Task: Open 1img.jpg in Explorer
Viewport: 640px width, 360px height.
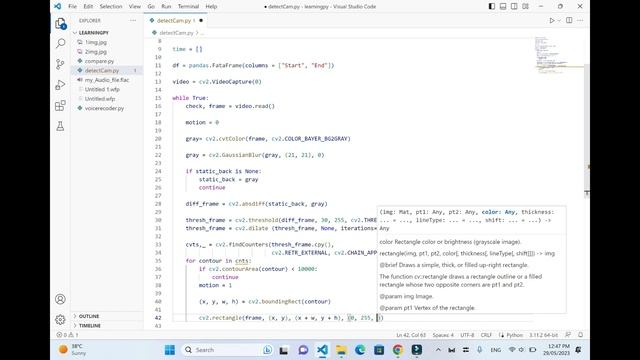Action: pos(96,42)
